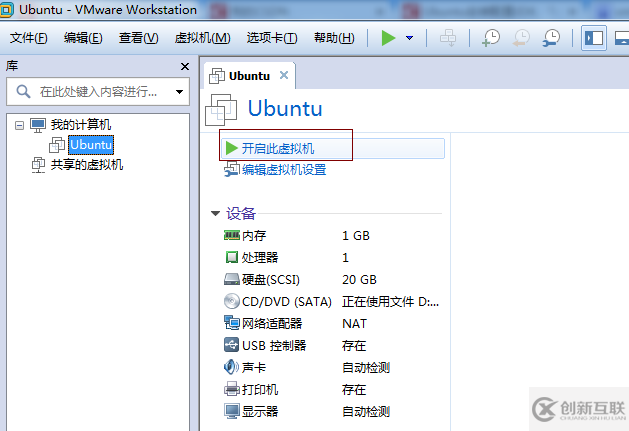Select the USB 控制器 device label
Viewport: 629px width, 431px height.
(274, 346)
